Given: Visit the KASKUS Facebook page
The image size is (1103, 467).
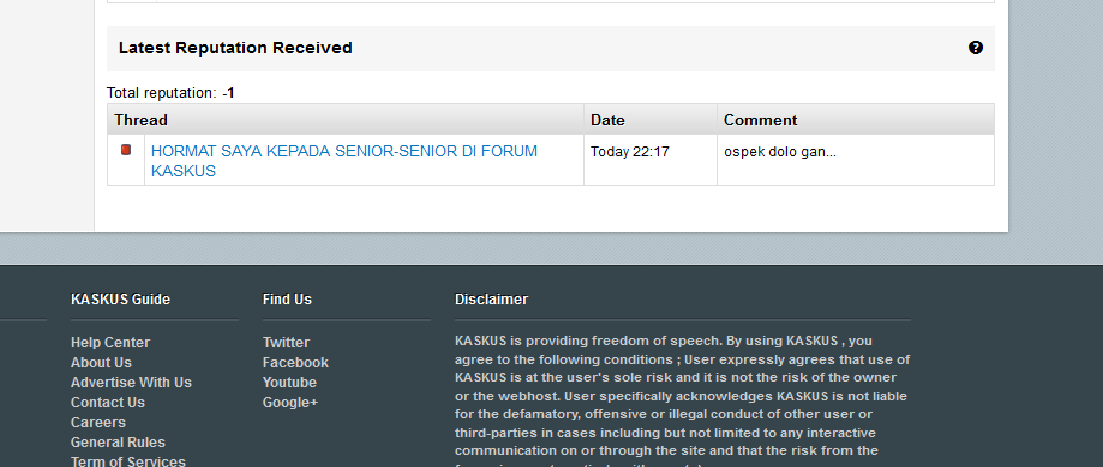Looking at the screenshot, I should [x=295, y=362].
